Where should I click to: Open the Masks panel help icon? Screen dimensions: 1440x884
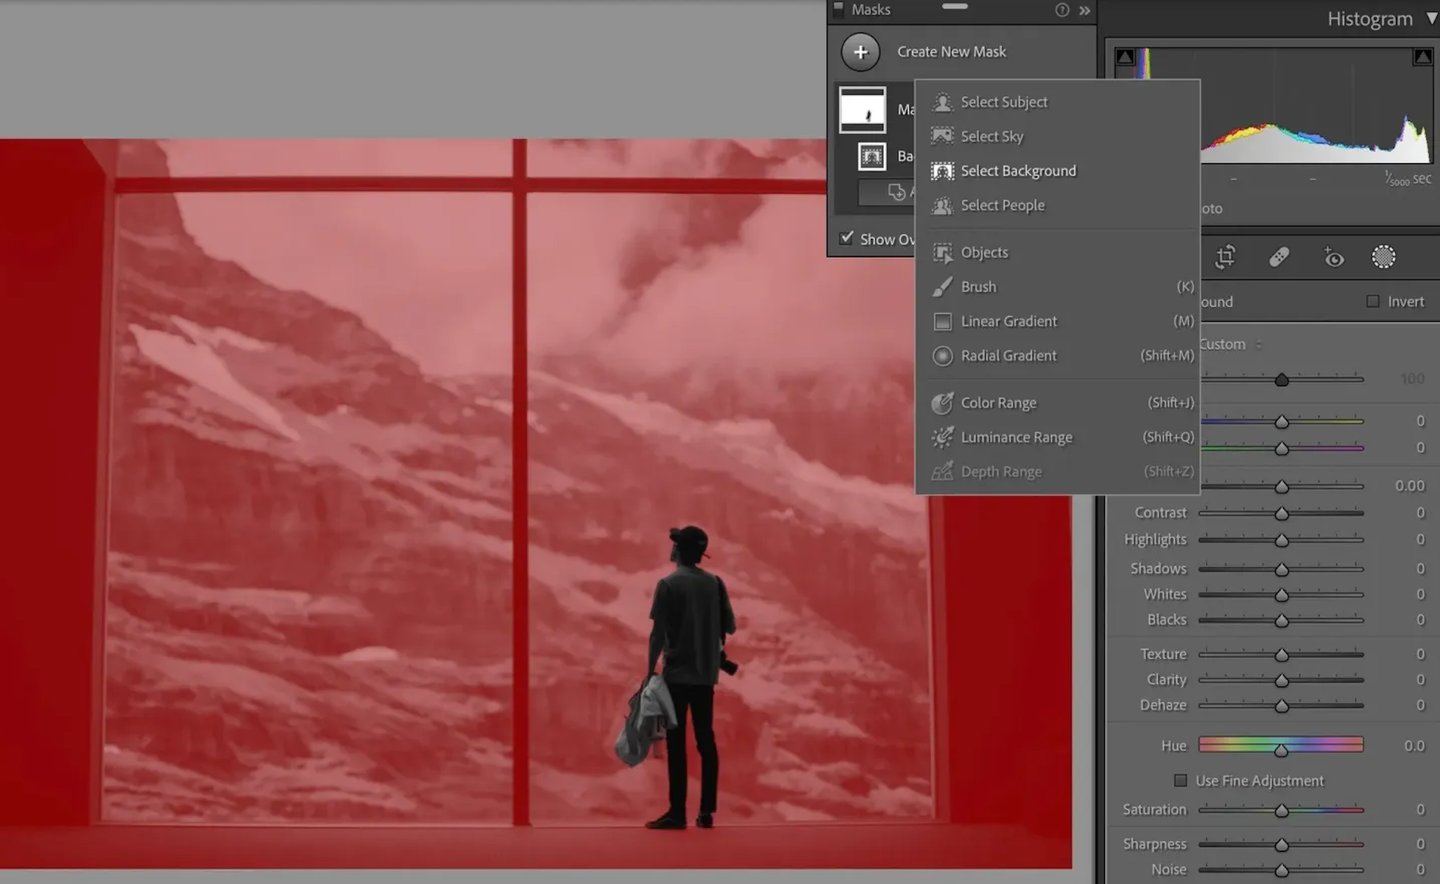point(1062,10)
